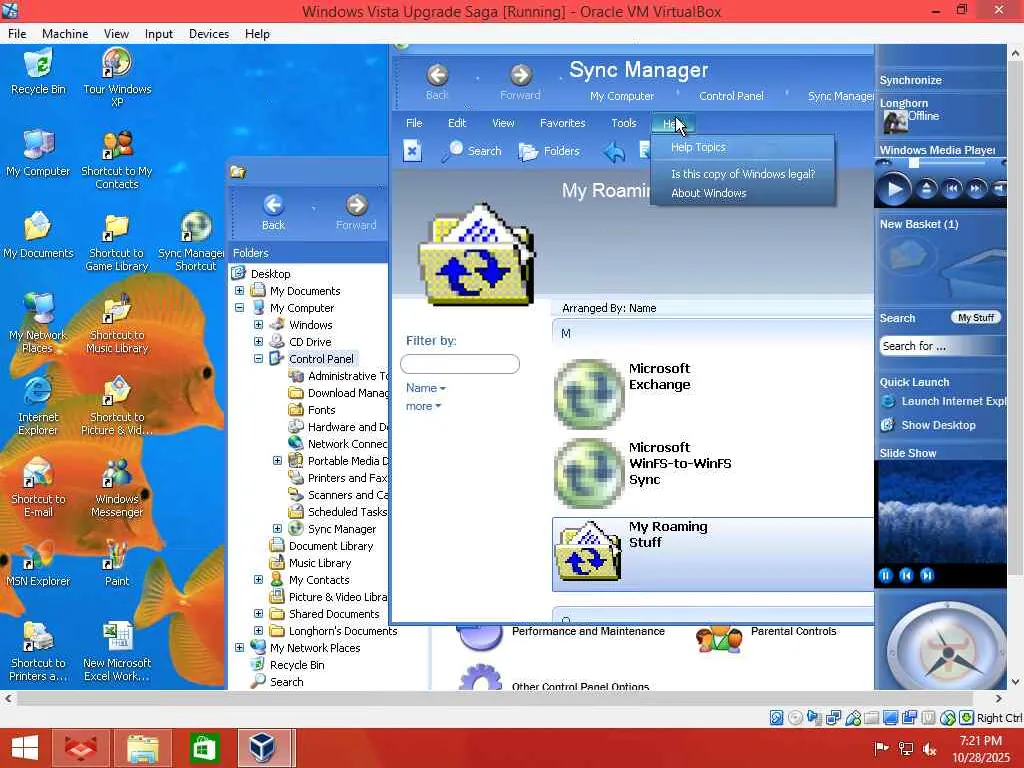1024x768 pixels.
Task: Click My Computer breadcrumb link
Action: pos(622,96)
